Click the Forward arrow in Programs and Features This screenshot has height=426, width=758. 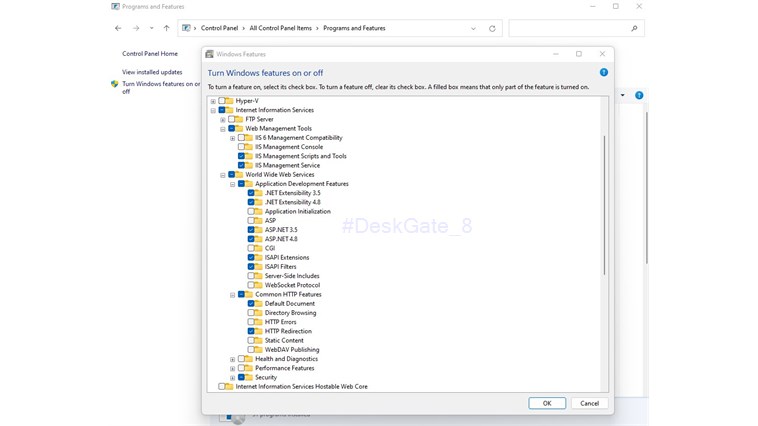pyautogui.click(x=136, y=28)
